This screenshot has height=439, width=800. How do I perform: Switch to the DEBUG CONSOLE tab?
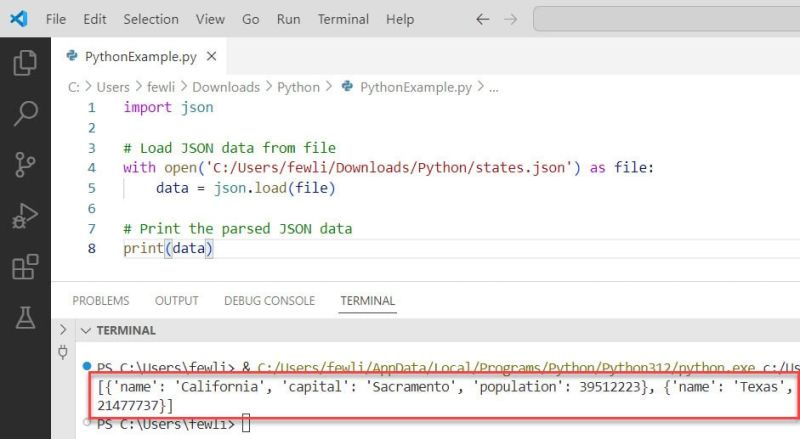click(269, 301)
